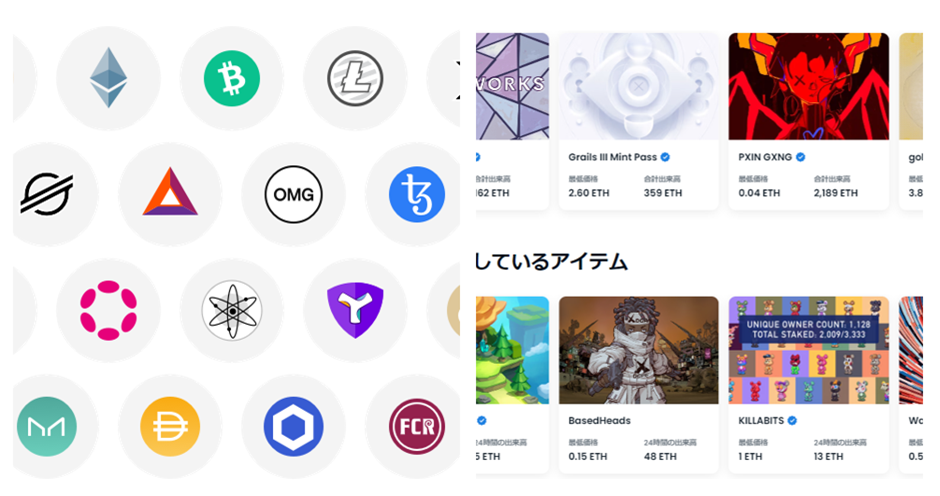
Task: Click the teal Maker icon
Action: [47, 426]
